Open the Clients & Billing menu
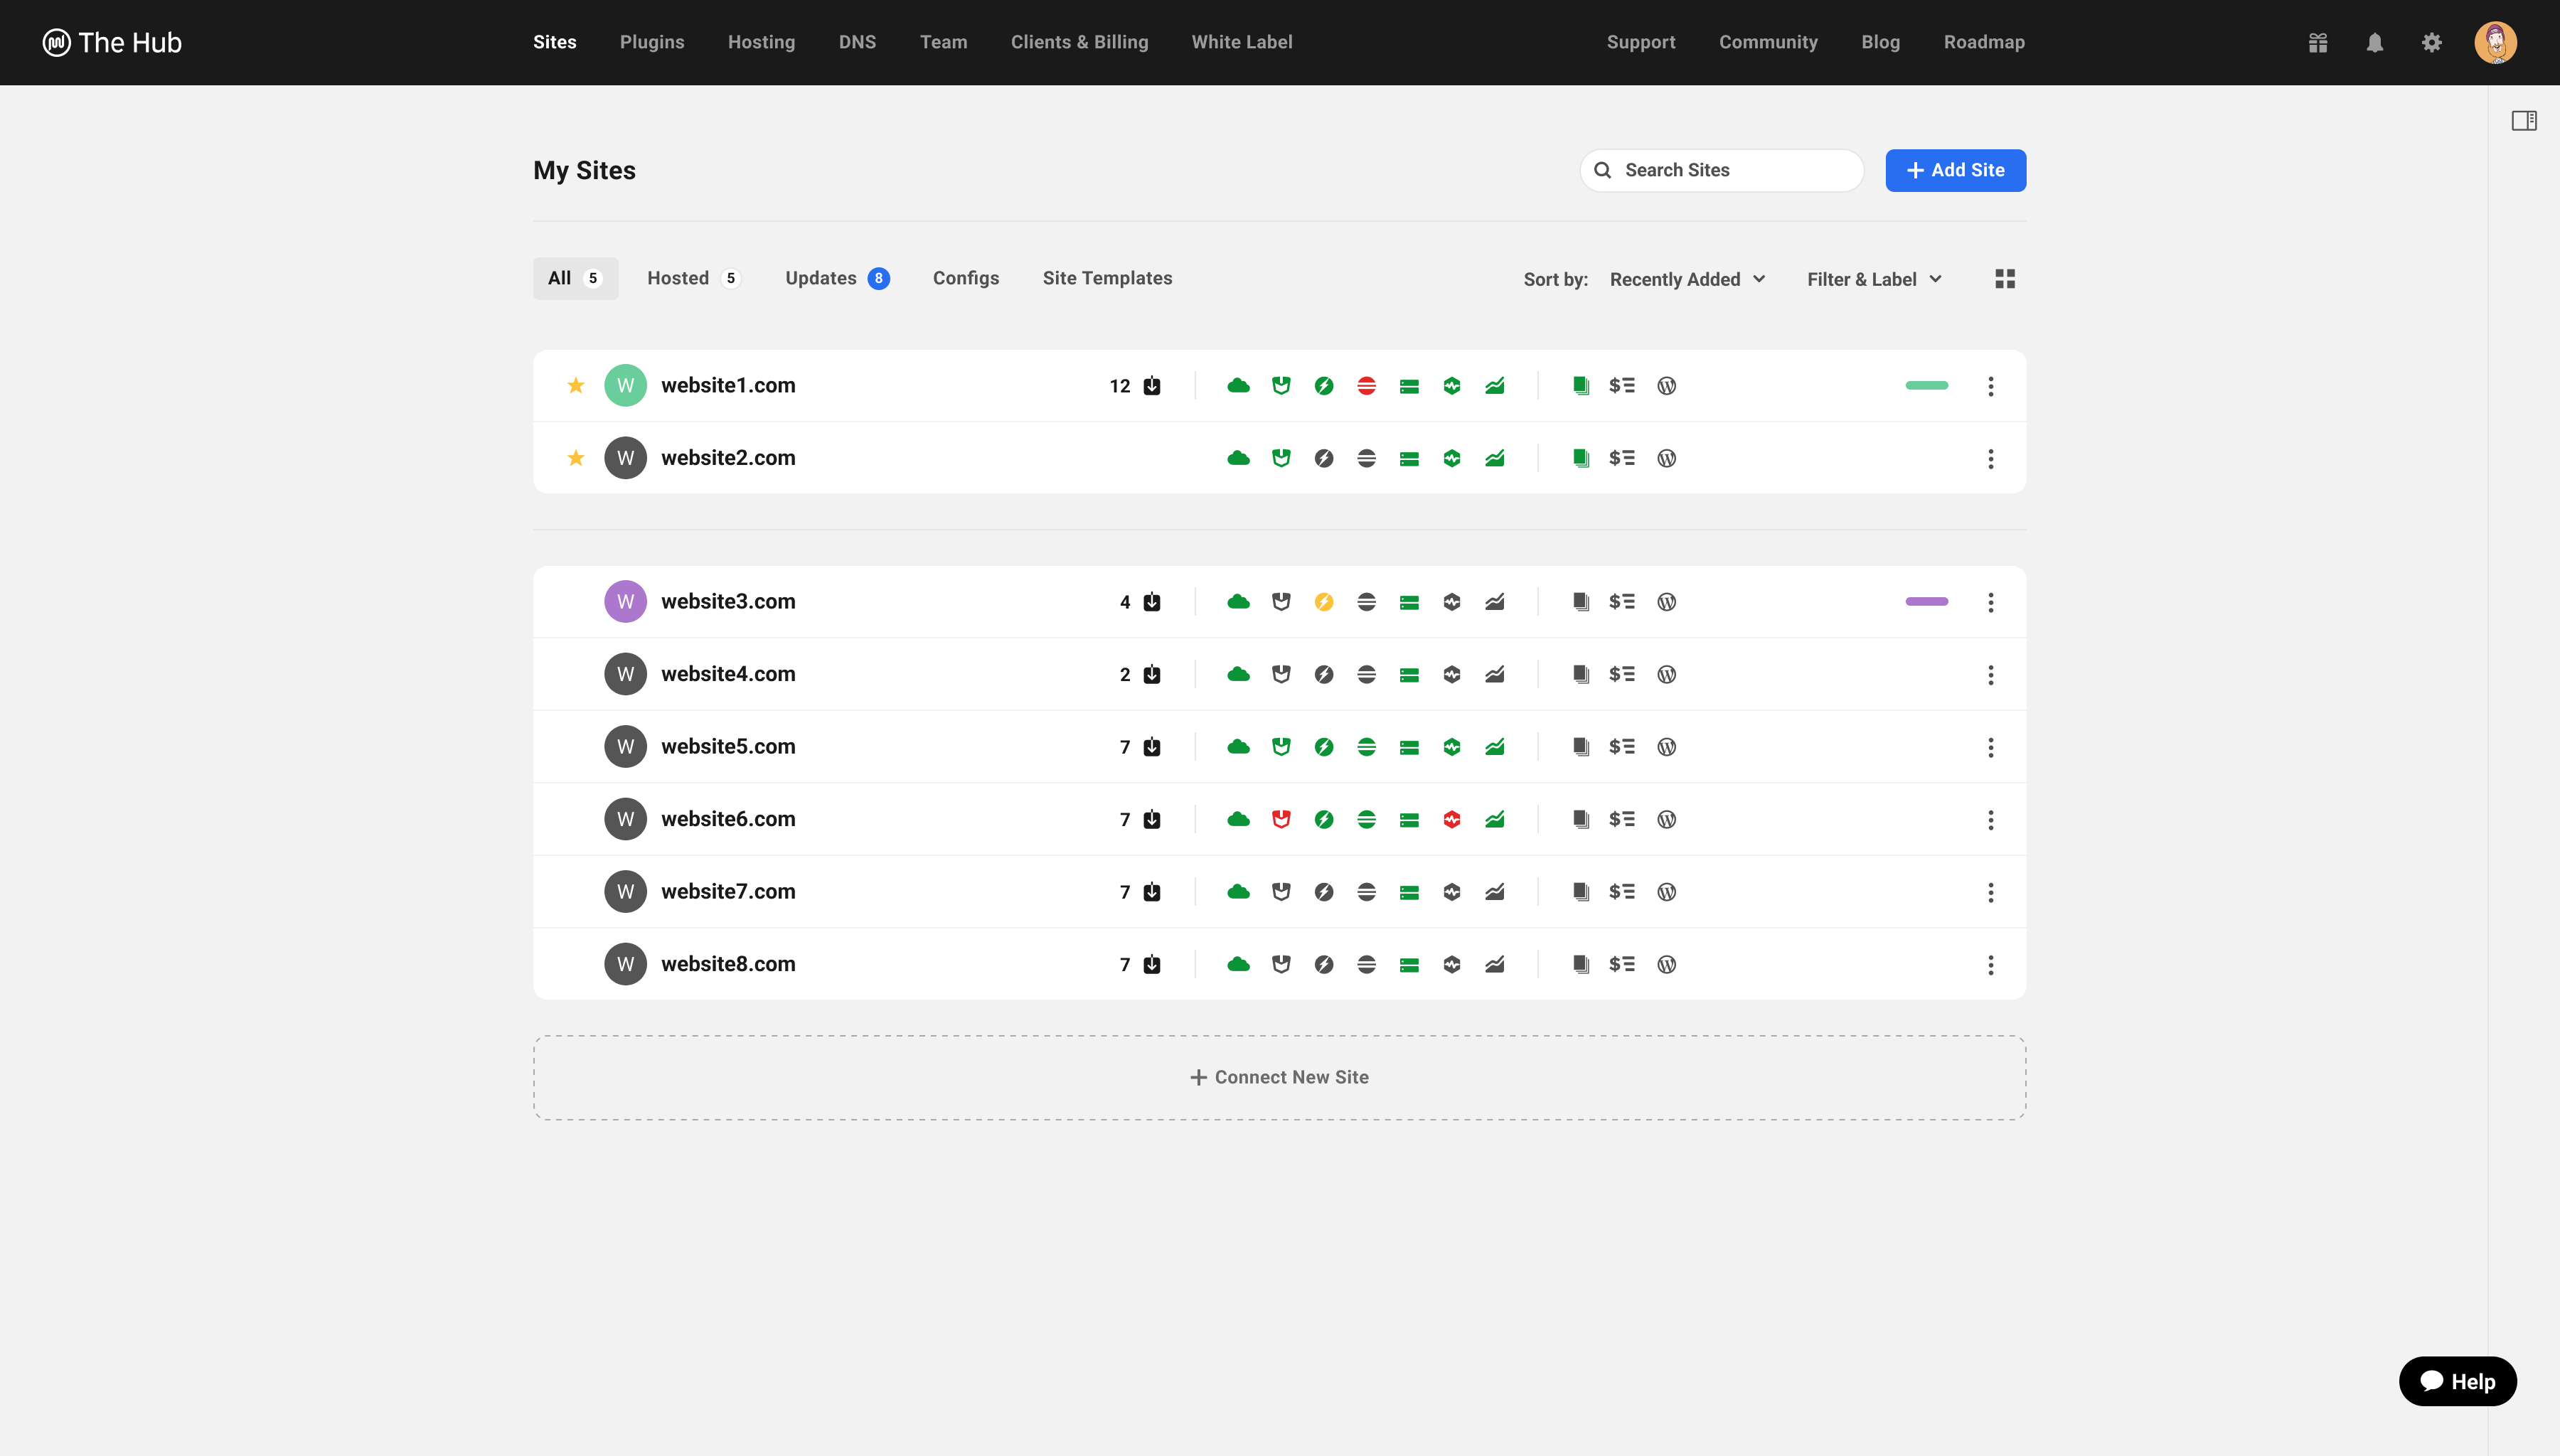 click(1079, 42)
